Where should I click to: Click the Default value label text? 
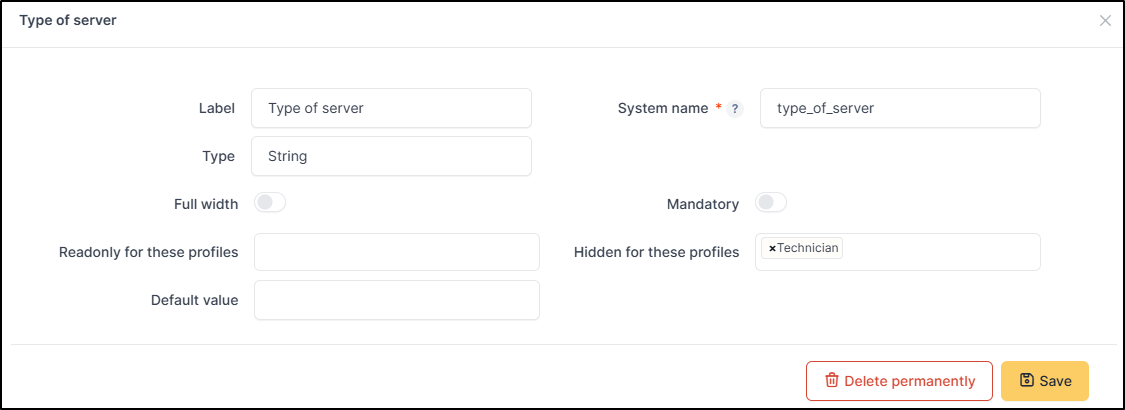[x=194, y=300]
